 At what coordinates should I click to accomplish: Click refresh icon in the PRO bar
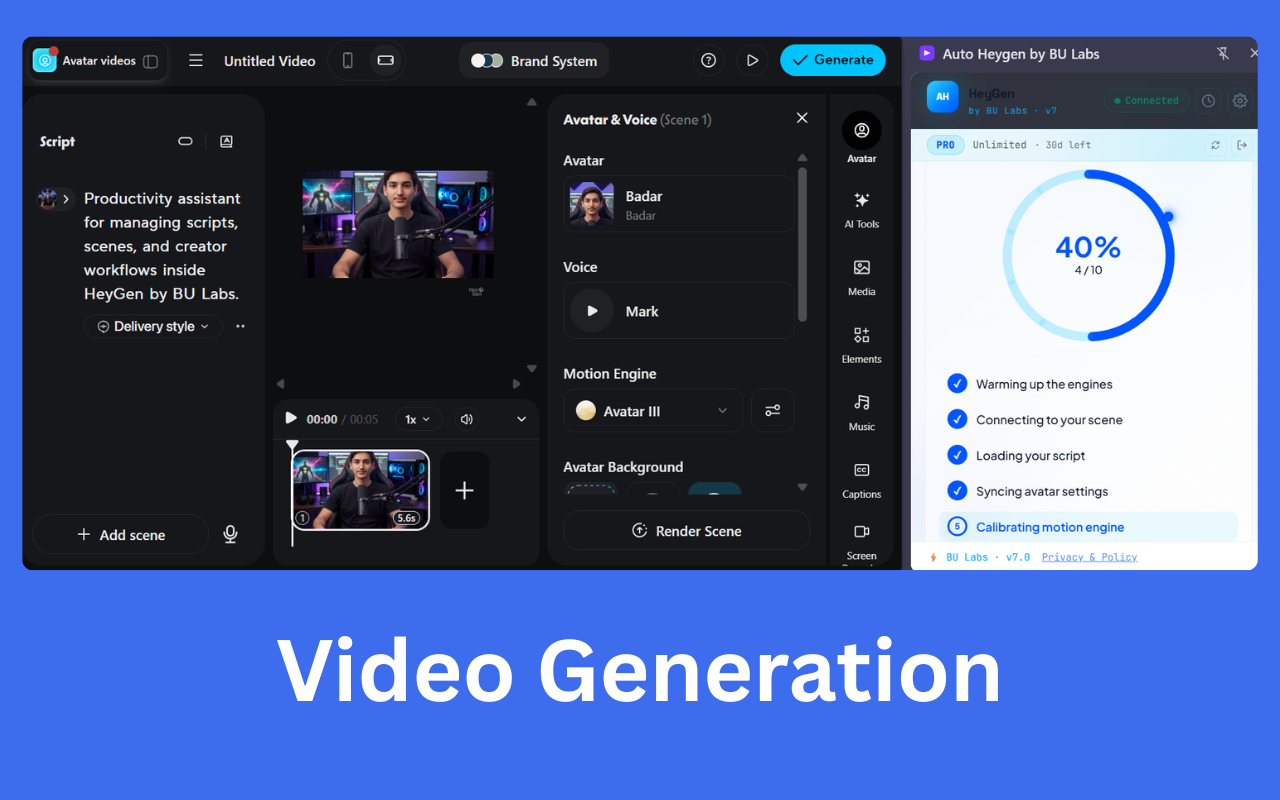click(x=1215, y=145)
